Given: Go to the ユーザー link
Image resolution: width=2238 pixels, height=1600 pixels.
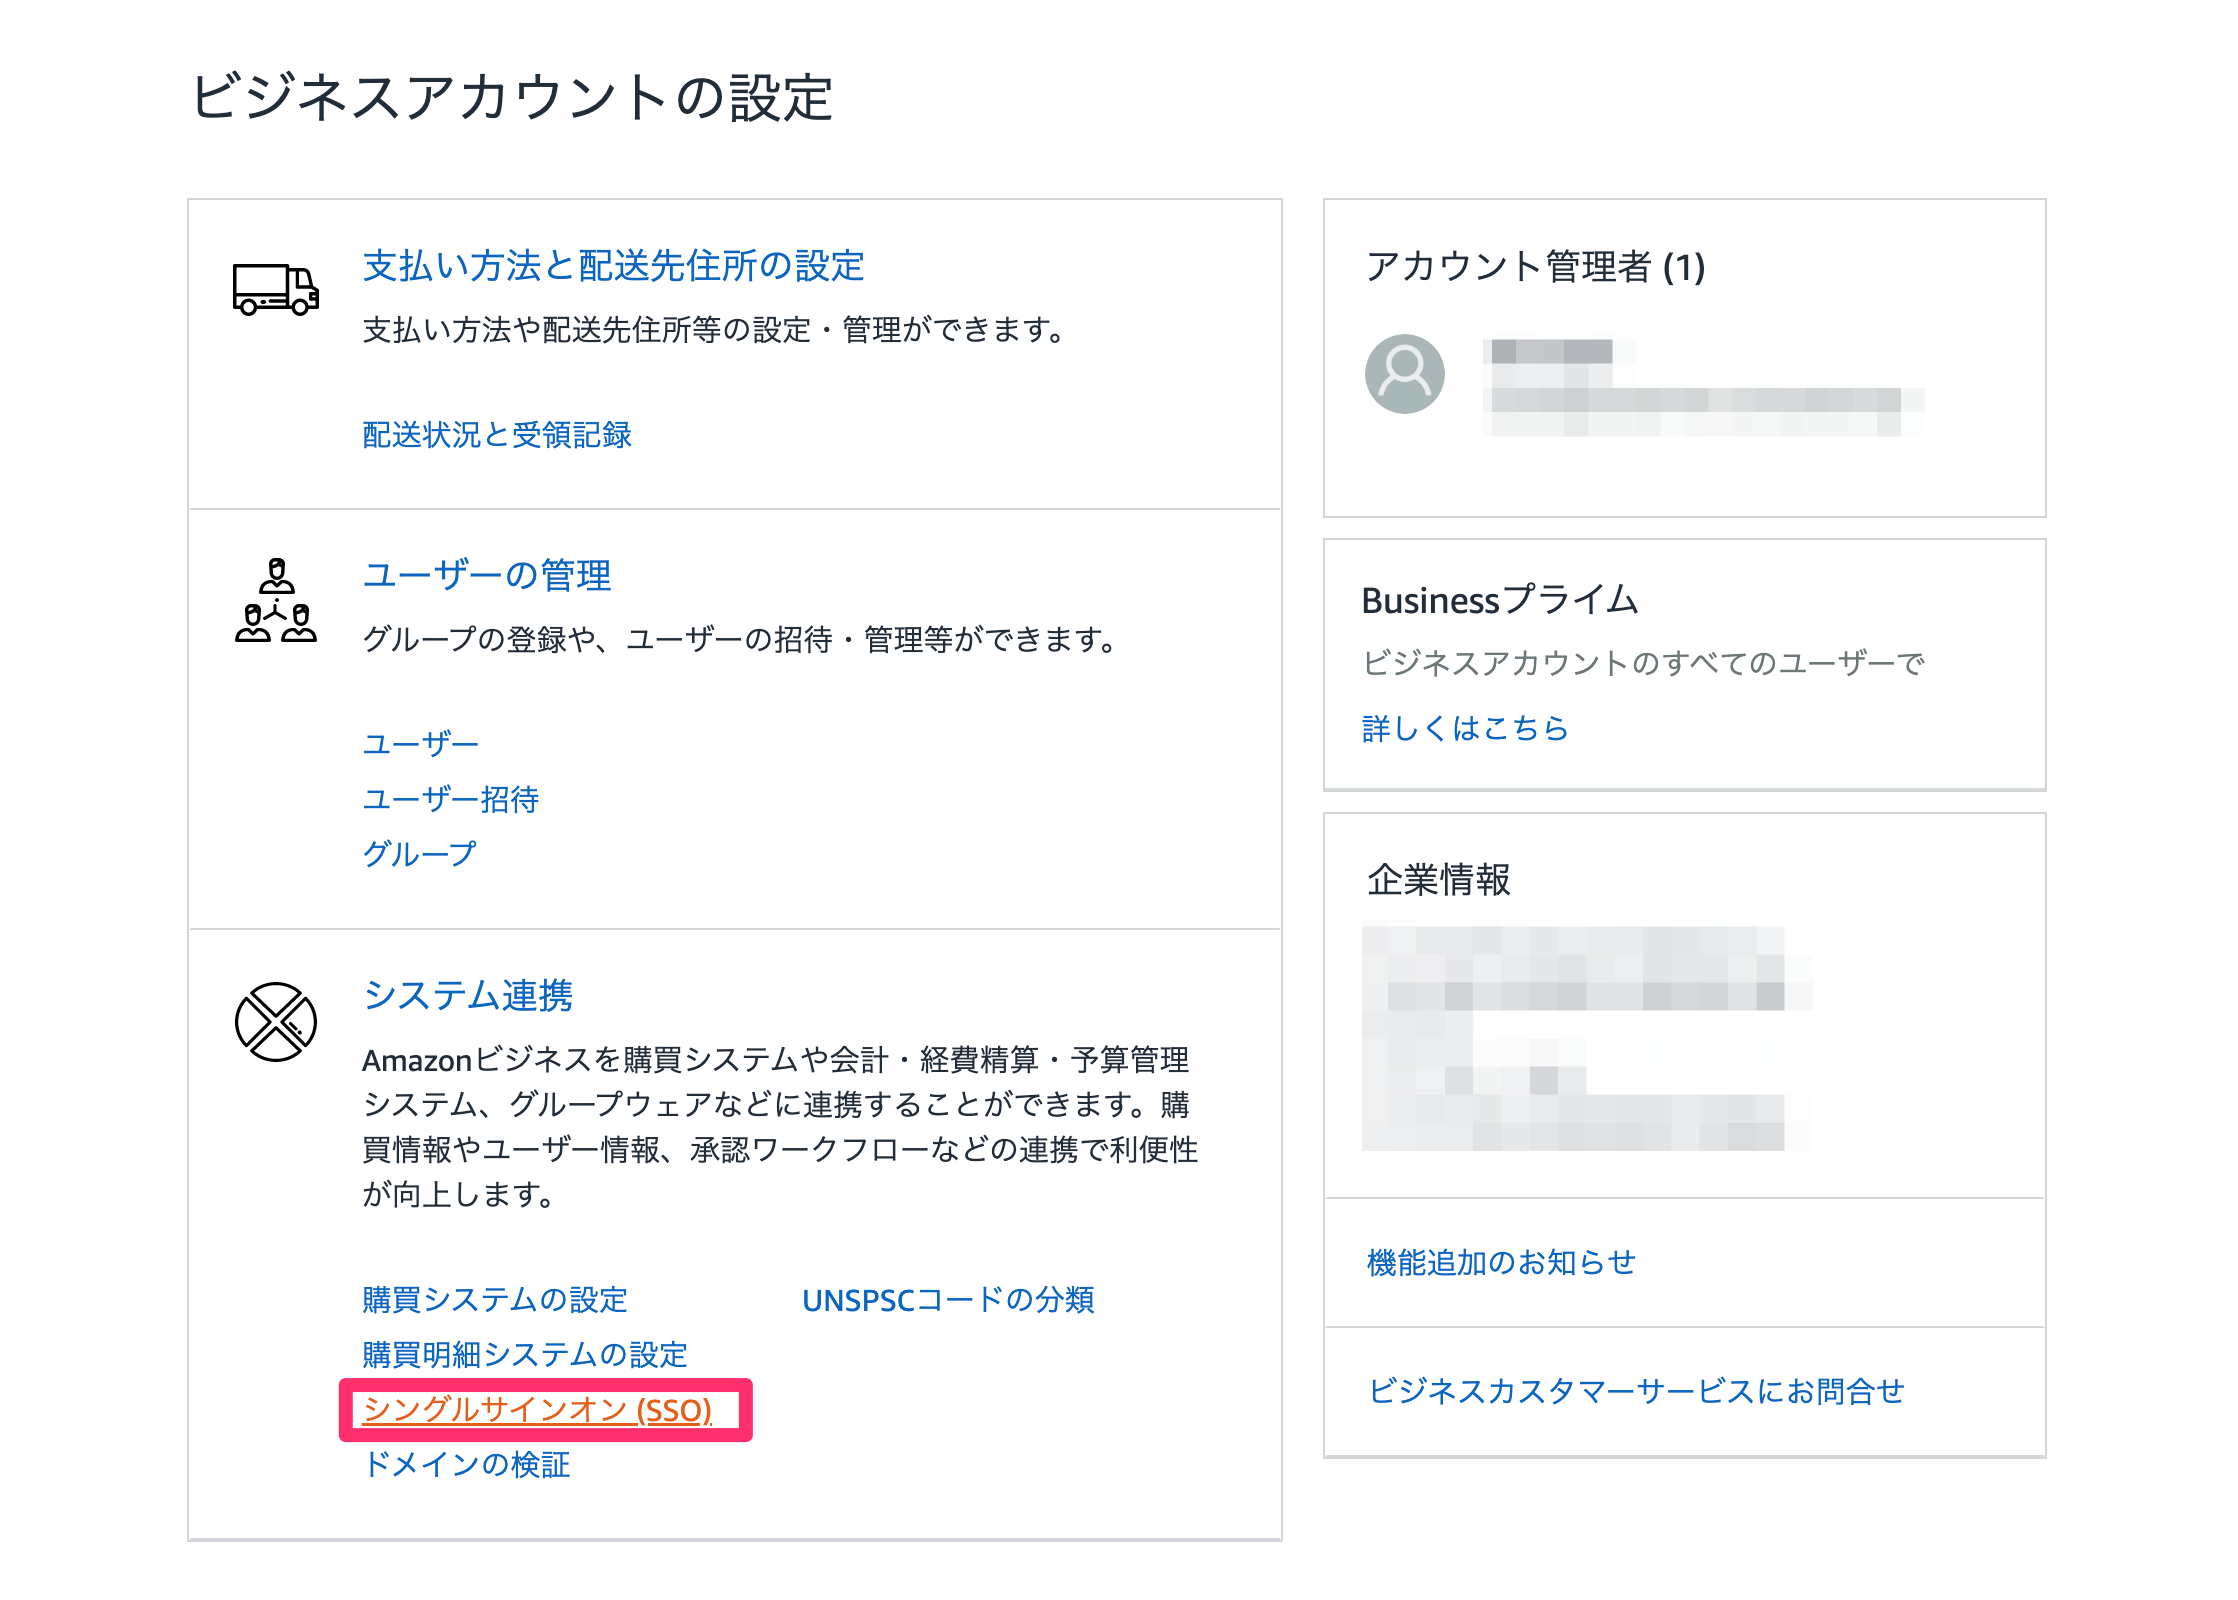Looking at the screenshot, I should pos(421,744).
